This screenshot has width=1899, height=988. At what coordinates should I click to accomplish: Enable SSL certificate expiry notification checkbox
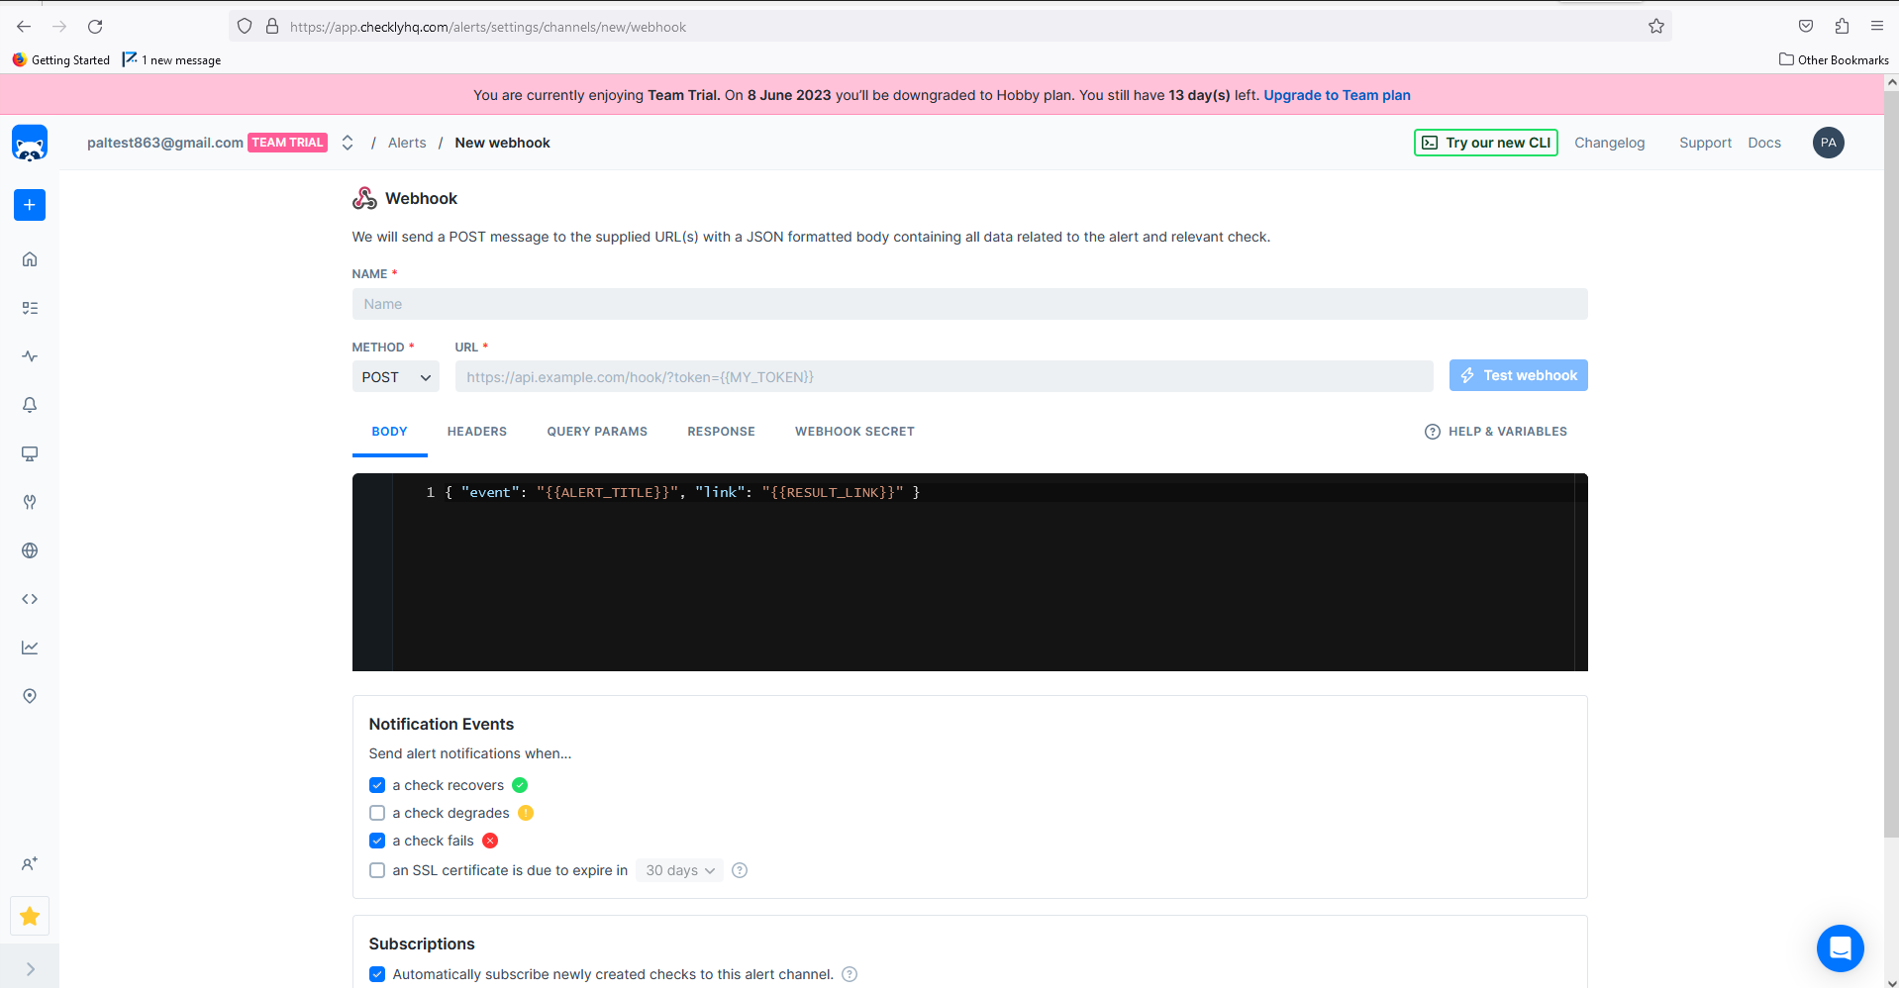pyautogui.click(x=377, y=870)
